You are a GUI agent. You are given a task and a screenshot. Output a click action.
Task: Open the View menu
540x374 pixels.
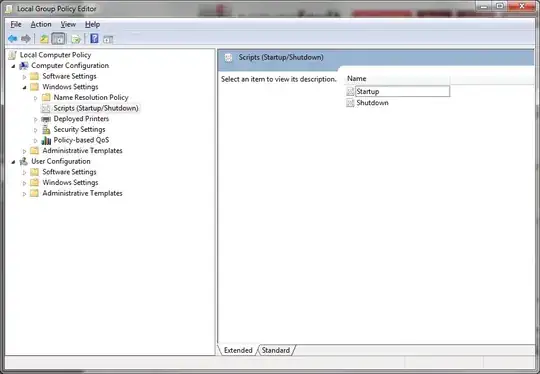pyautogui.click(x=68, y=24)
